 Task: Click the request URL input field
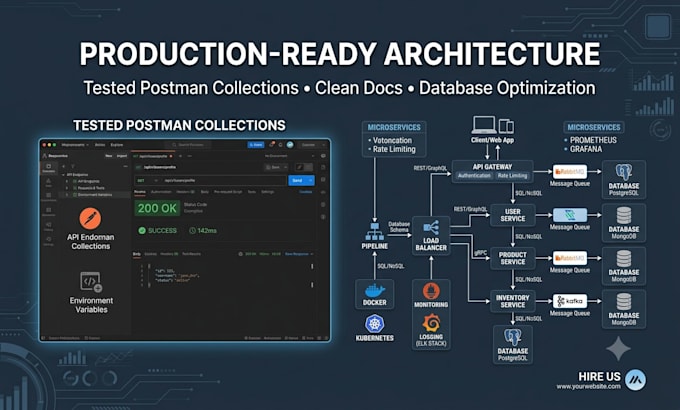coord(224,180)
